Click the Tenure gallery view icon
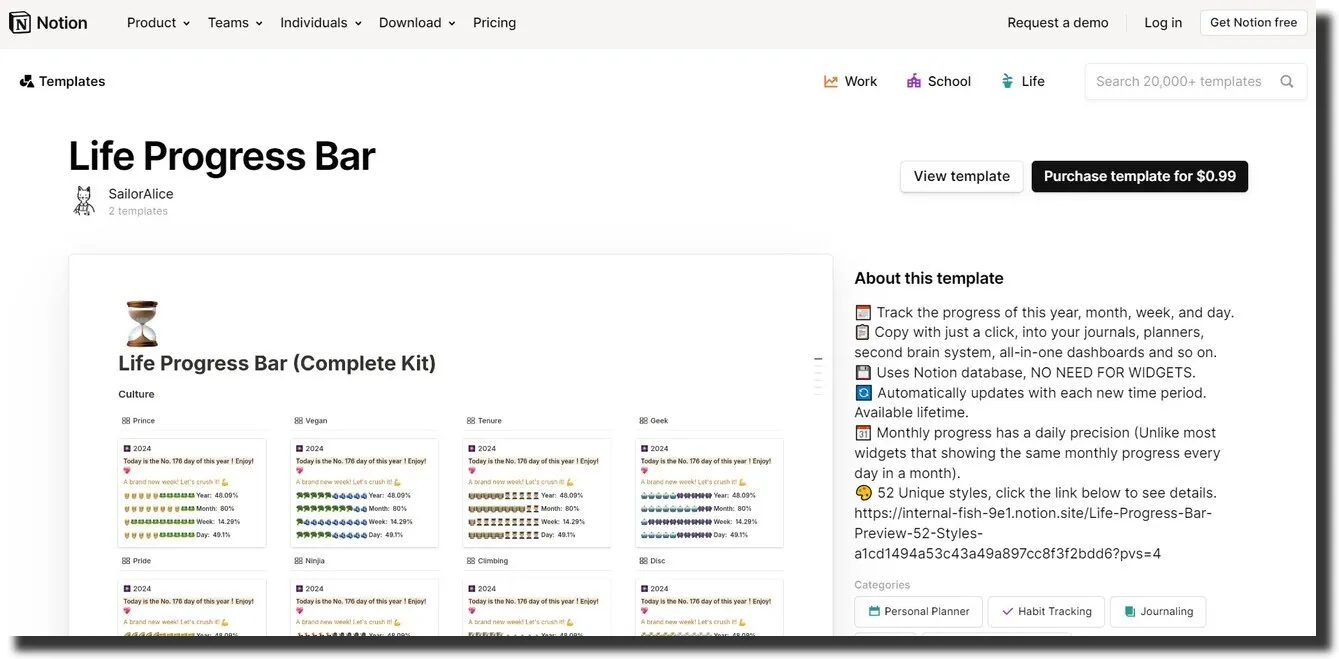Image resolution: width=1339 pixels, height=659 pixels. [x=471, y=421]
